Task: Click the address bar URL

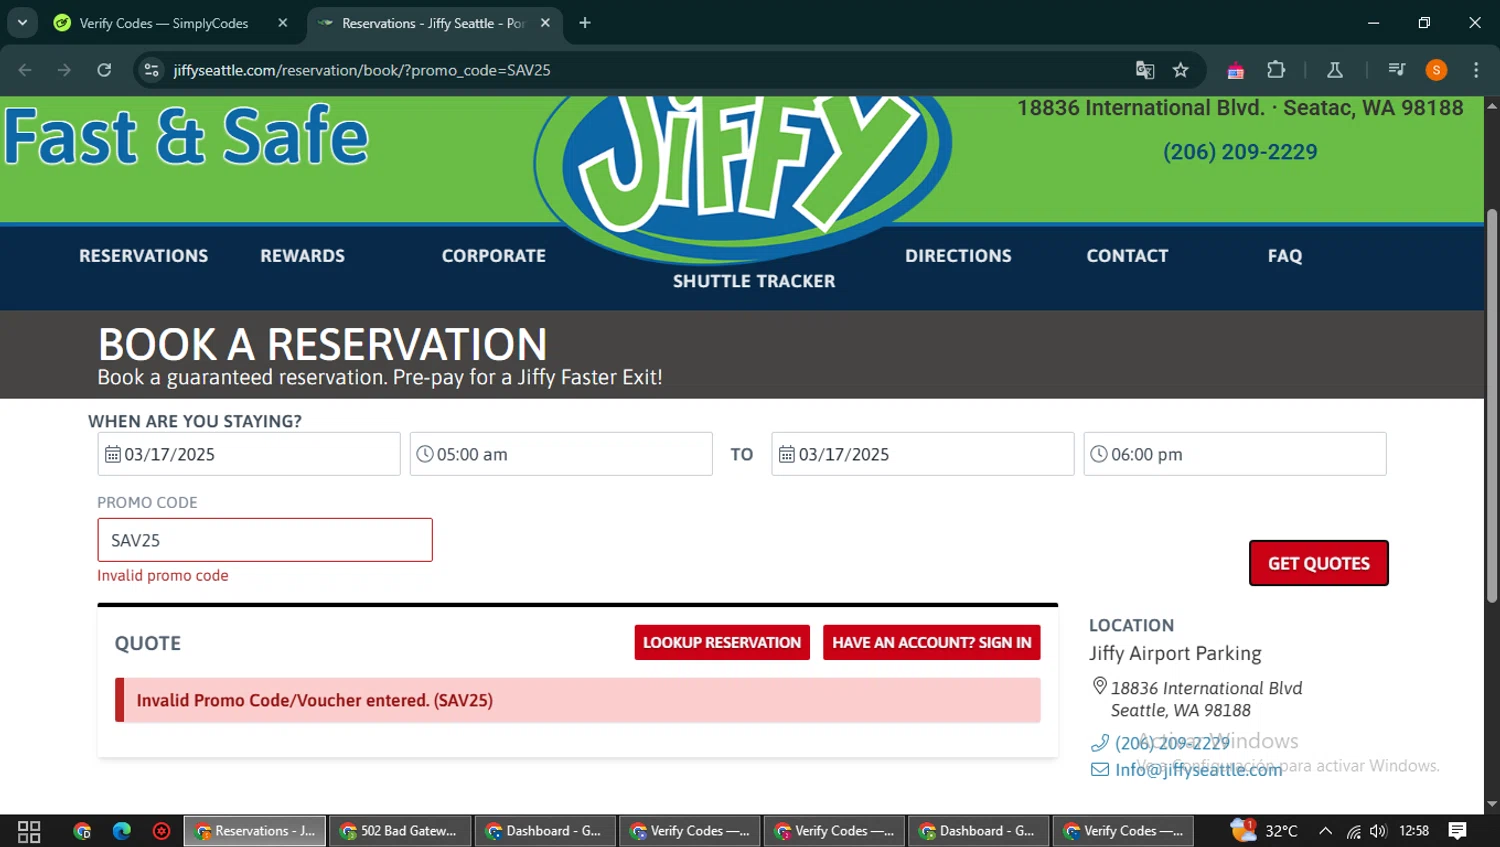Action: 362,70
